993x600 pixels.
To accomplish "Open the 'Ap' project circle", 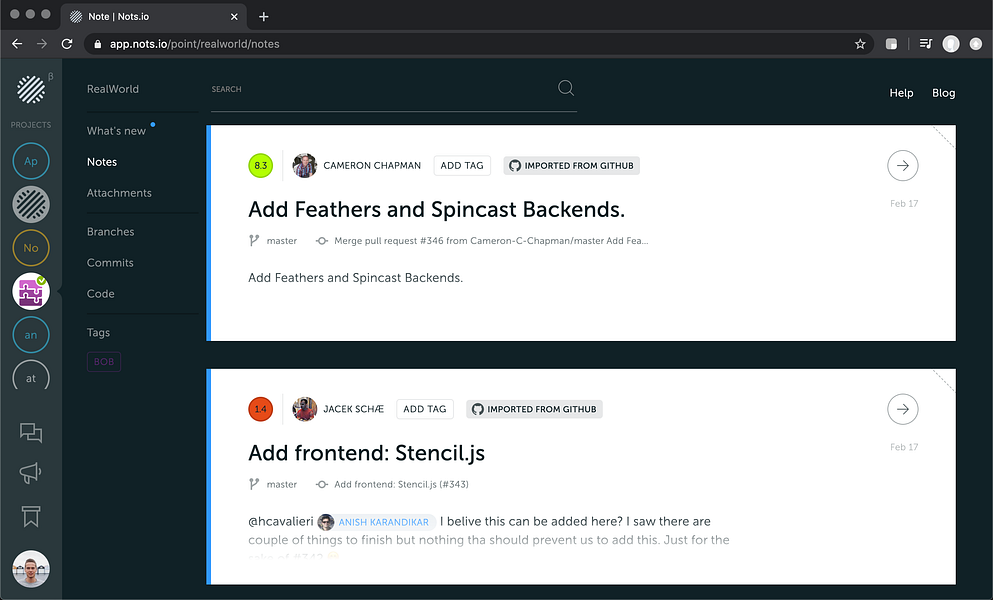I will [x=31, y=161].
